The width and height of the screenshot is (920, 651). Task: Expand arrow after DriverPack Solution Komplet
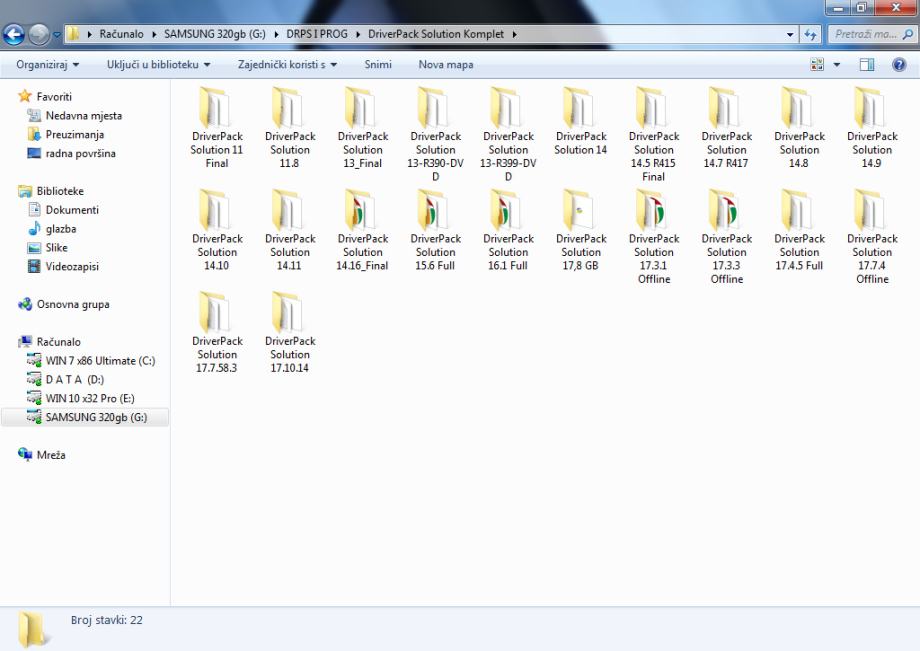click(x=515, y=35)
